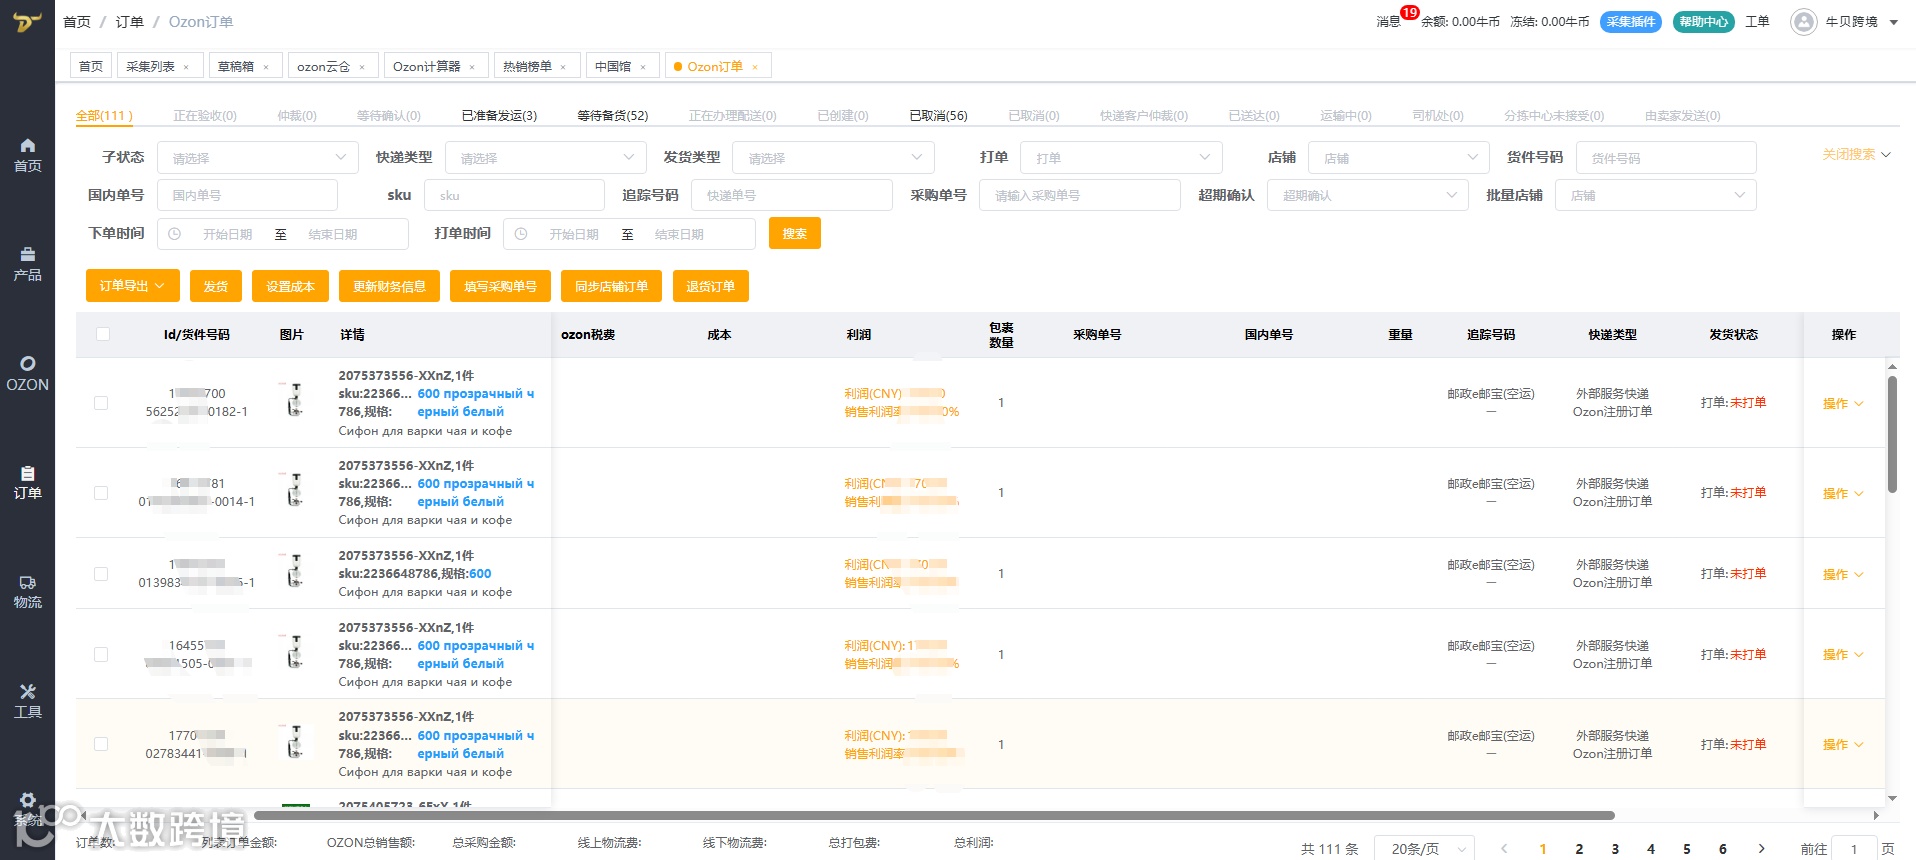Expand the 订单导出 dropdown button
The image size is (1916, 860).
[132, 286]
